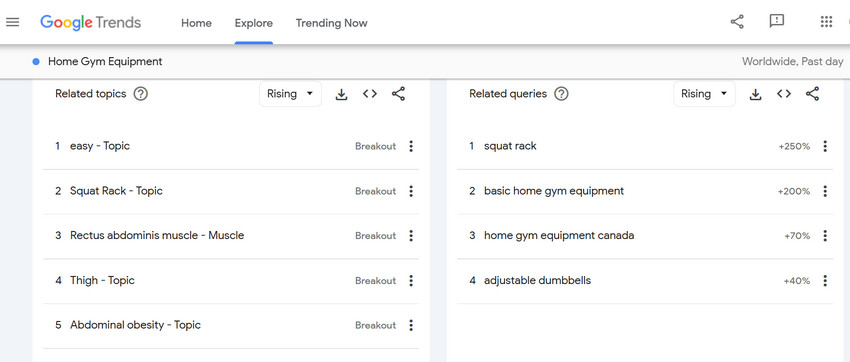Open the 'easy - Topic' row
850x362 pixels.
231,146
